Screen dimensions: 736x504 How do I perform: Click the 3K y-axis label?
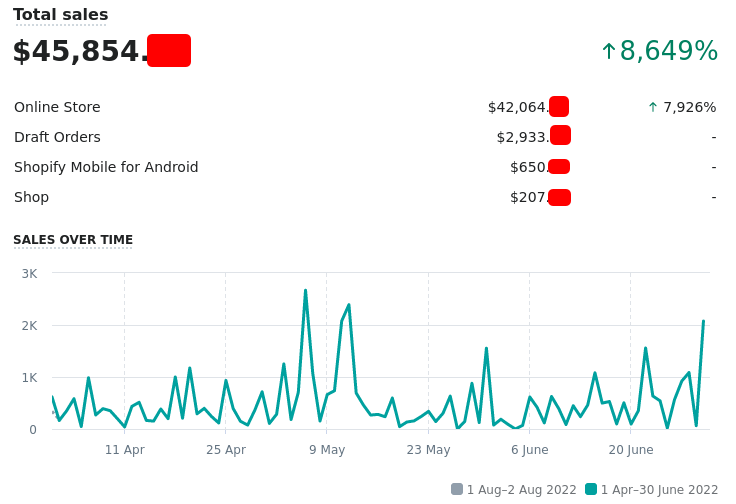29,273
